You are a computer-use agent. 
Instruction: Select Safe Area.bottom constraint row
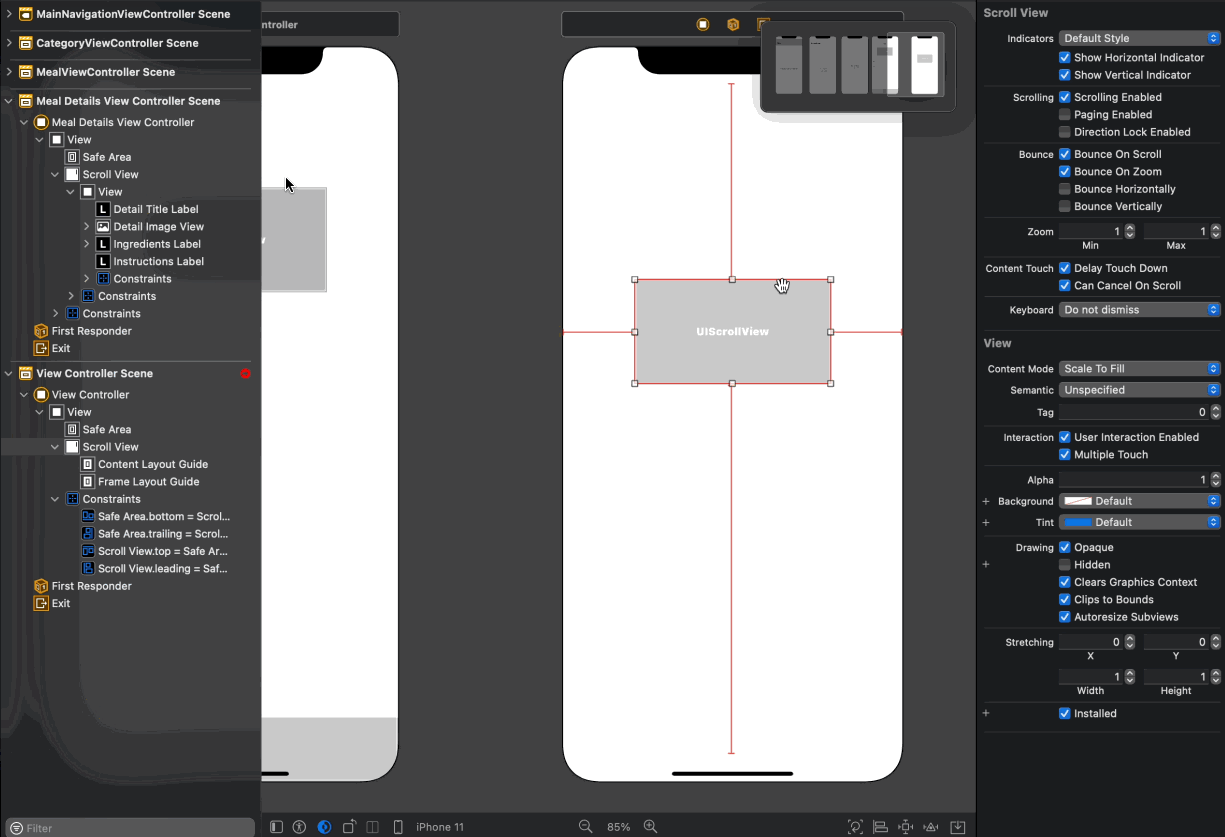(x=164, y=516)
